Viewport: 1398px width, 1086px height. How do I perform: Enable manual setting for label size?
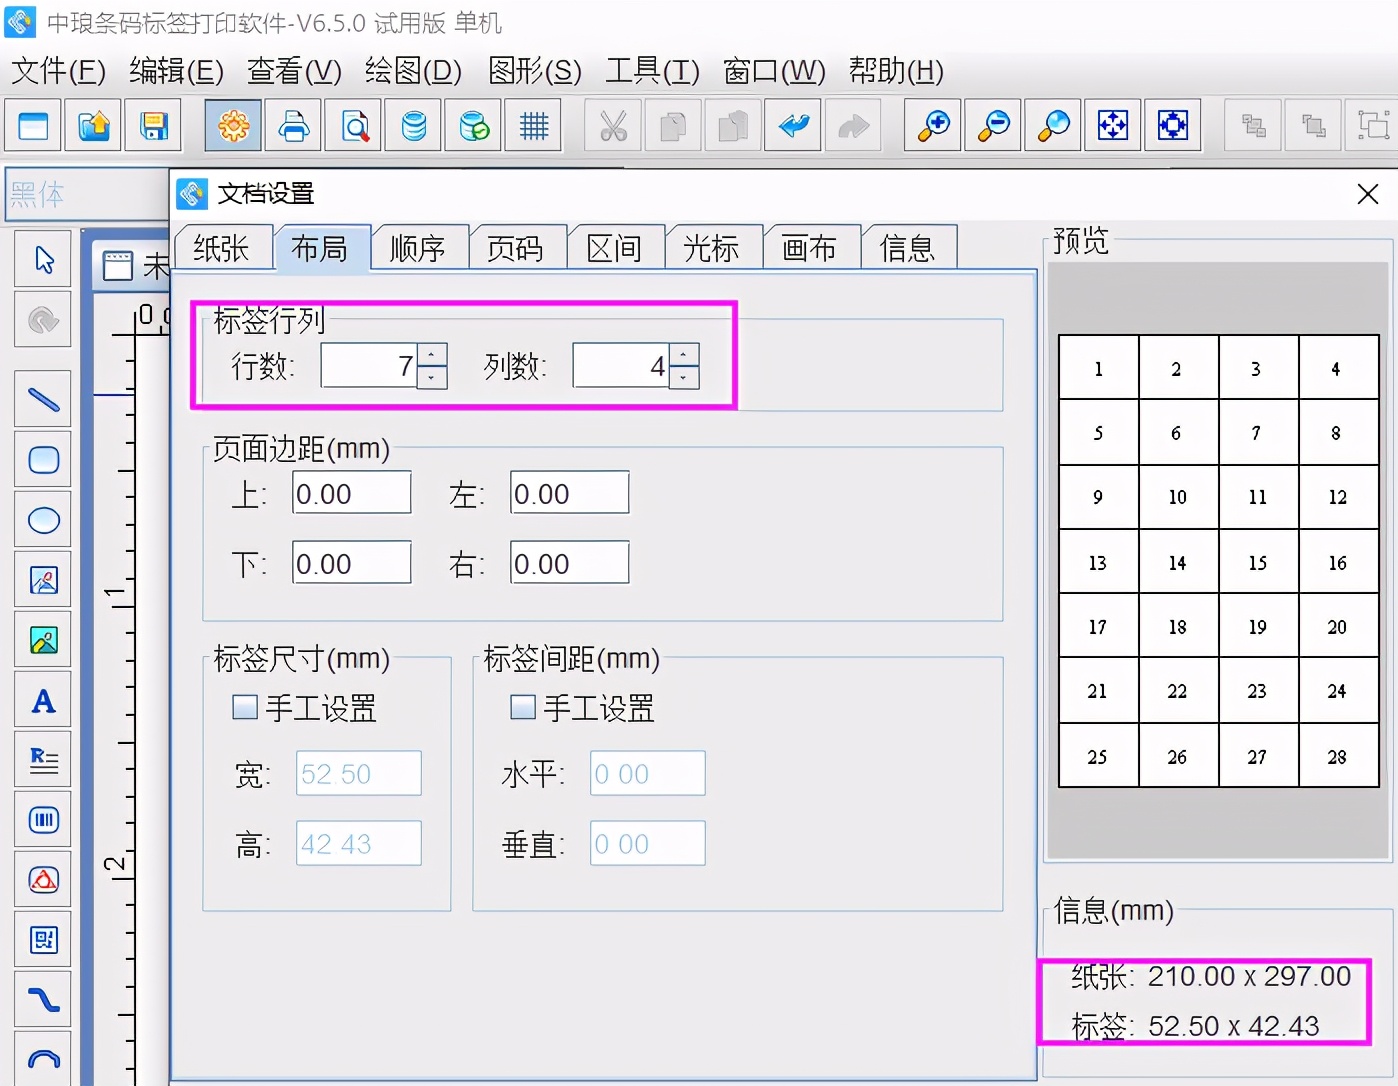point(245,708)
